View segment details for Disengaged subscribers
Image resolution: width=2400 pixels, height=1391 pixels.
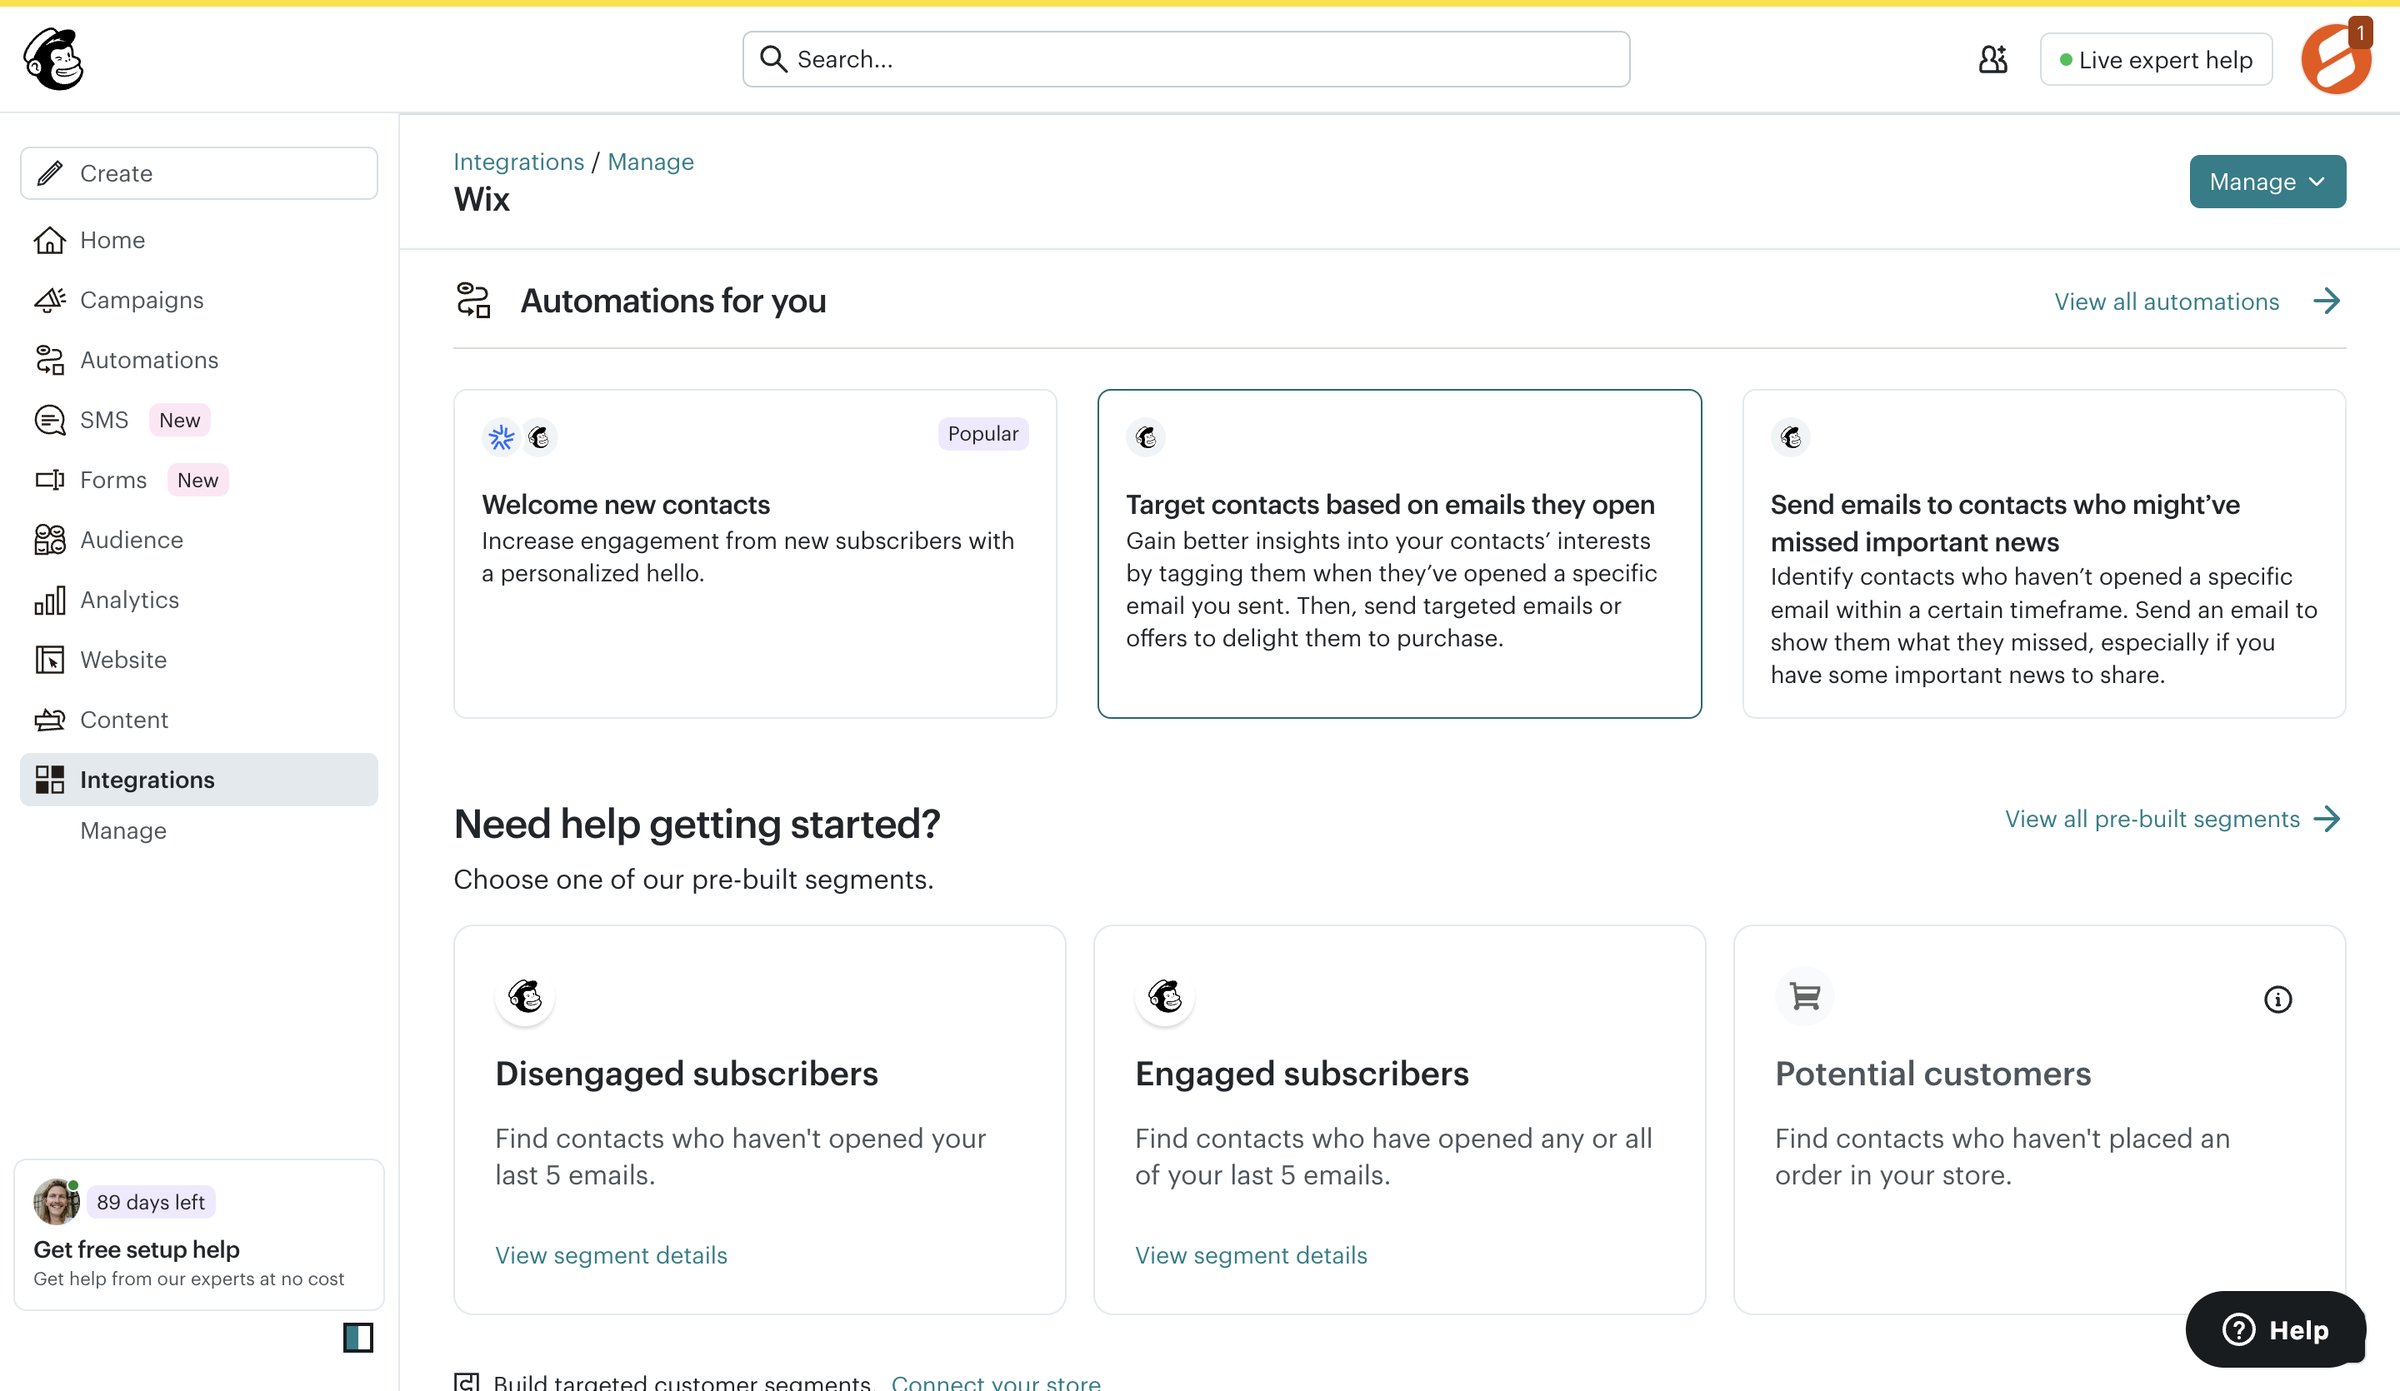point(611,1255)
